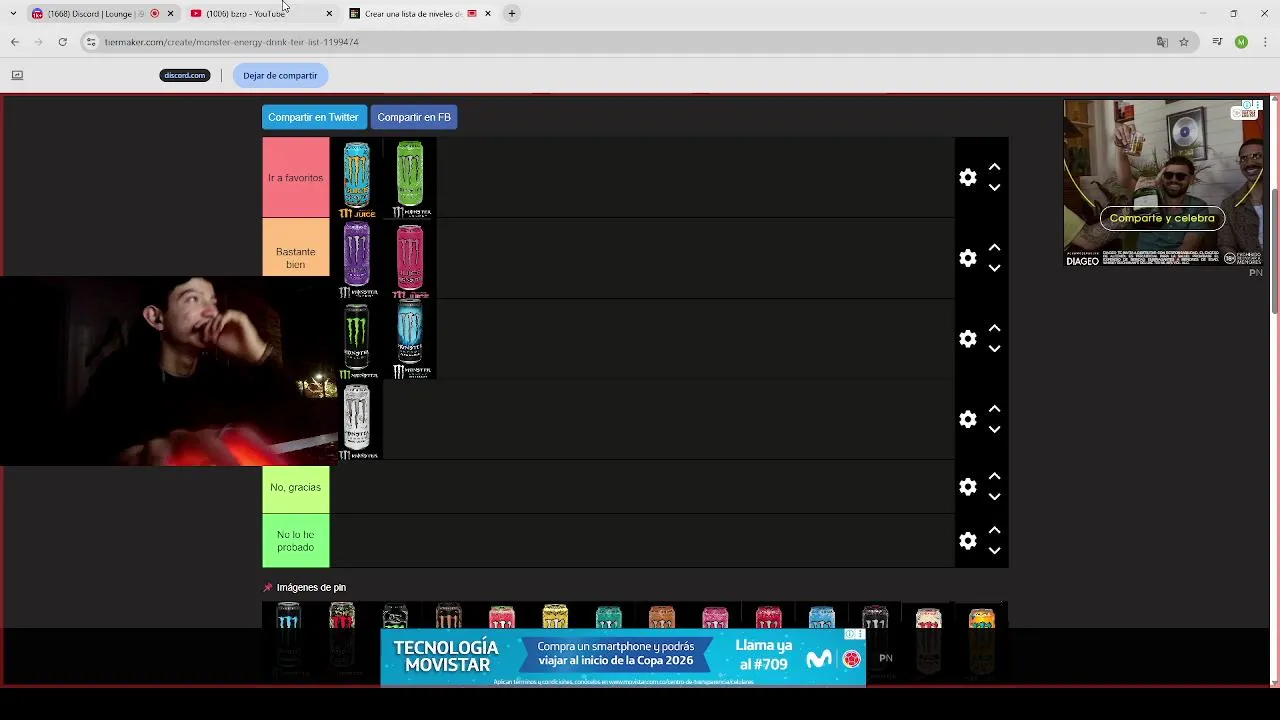Viewport: 1280px width, 720px height.
Task: Open the tab search dropdown
Action: coord(12,14)
